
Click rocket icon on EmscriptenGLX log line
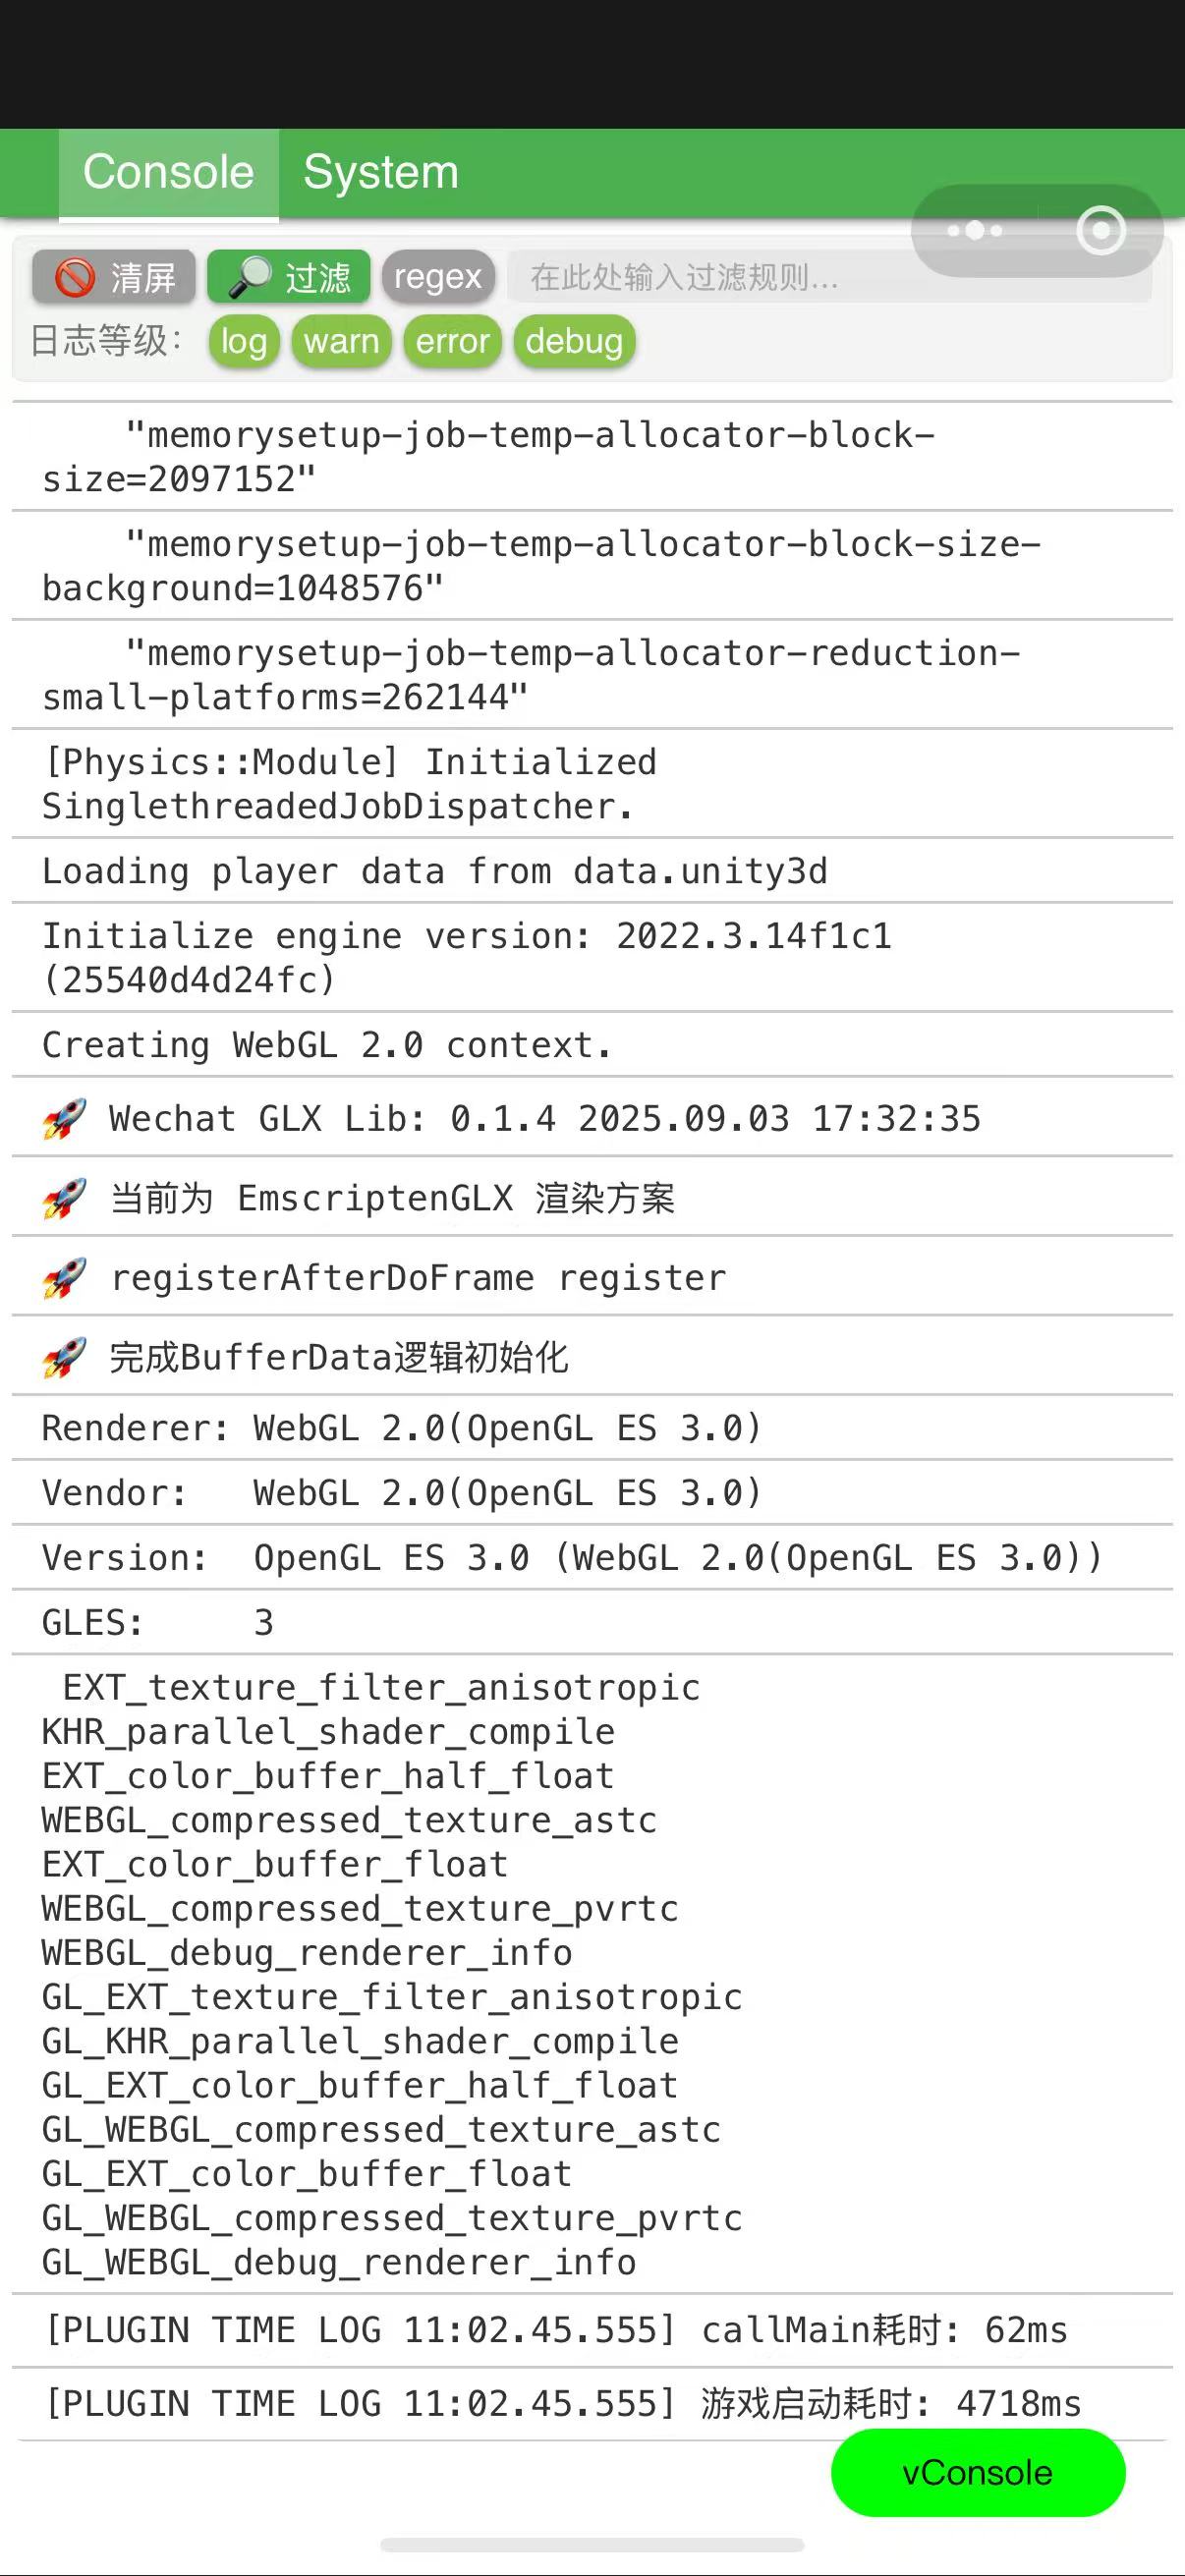coord(65,1198)
